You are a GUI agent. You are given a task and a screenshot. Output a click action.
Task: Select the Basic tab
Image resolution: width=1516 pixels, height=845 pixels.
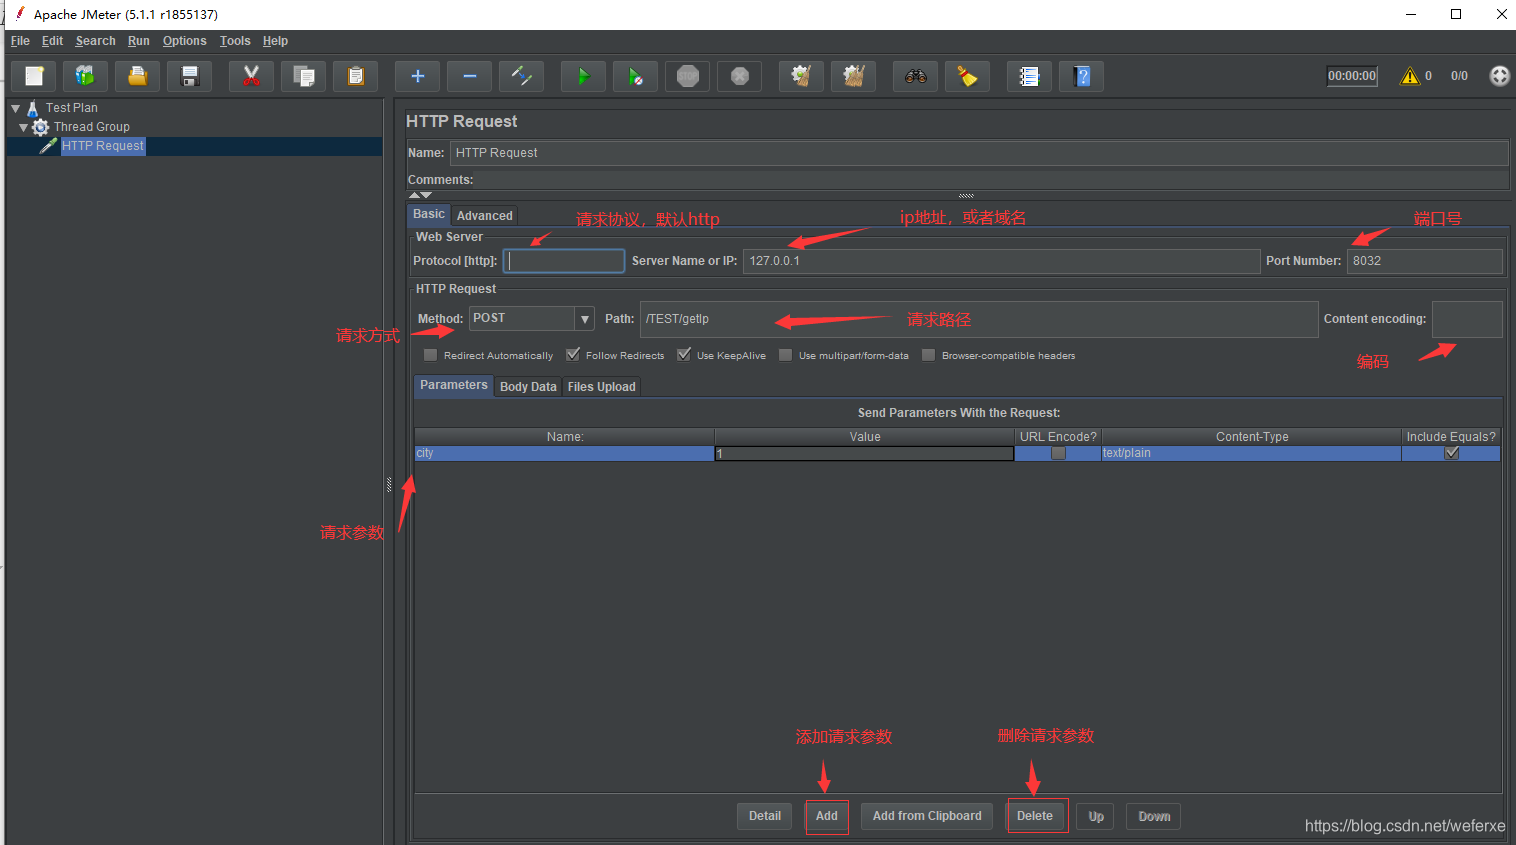[x=428, y=214]
